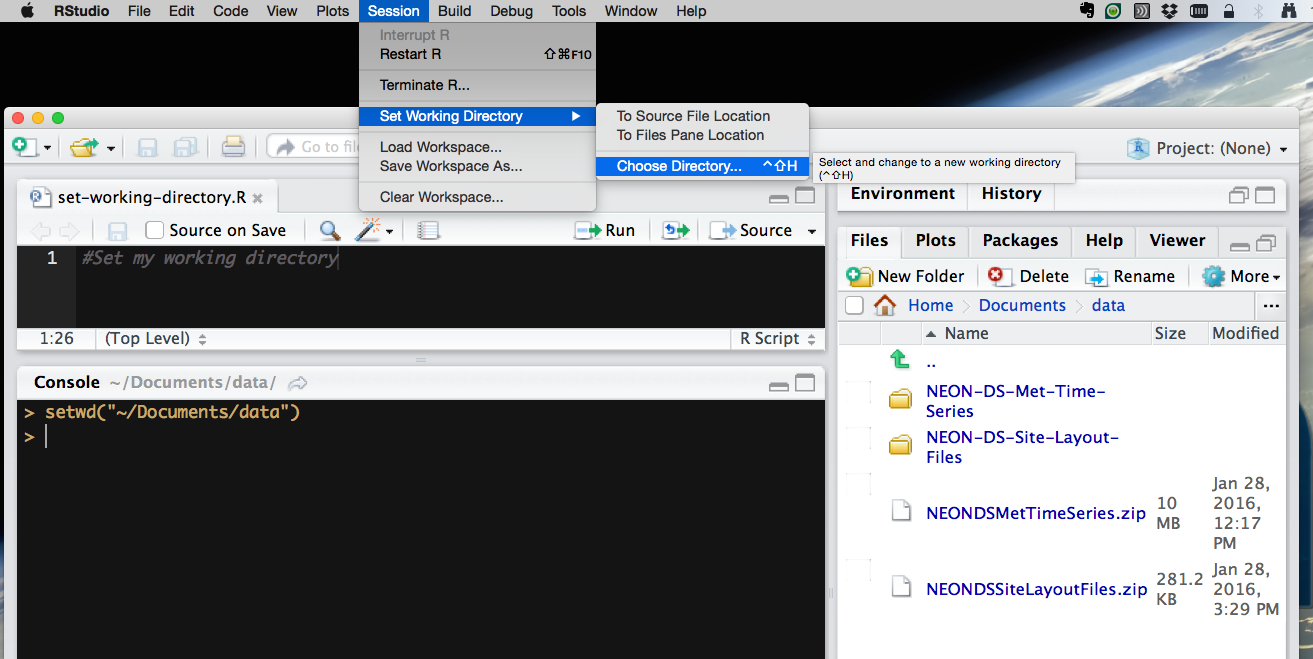Click the grayed save icon in editor toolbar
This screenshot has height=659, width=1313.
[117, 231]
